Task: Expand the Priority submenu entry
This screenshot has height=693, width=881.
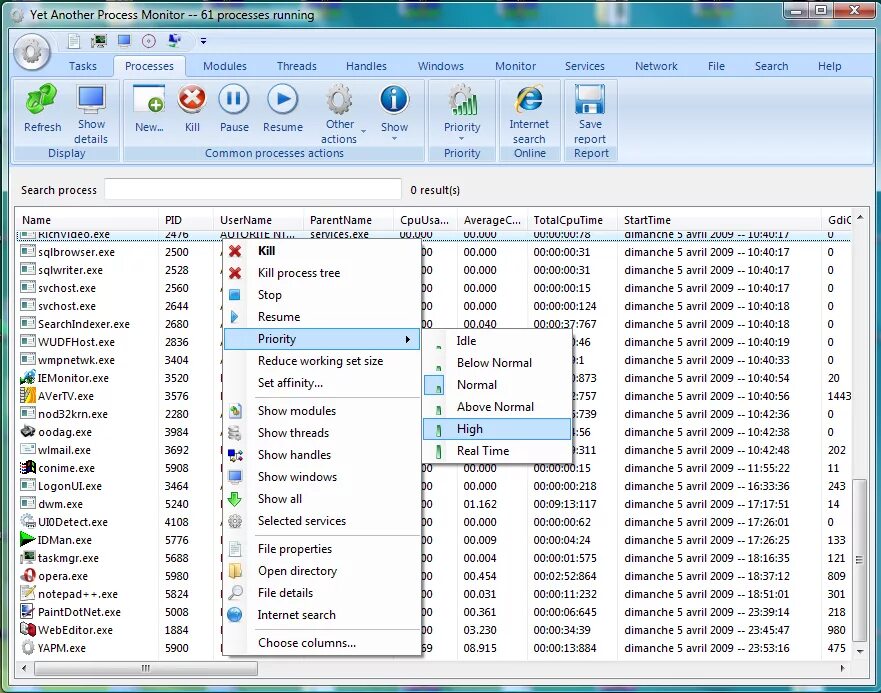Action: 321,338
